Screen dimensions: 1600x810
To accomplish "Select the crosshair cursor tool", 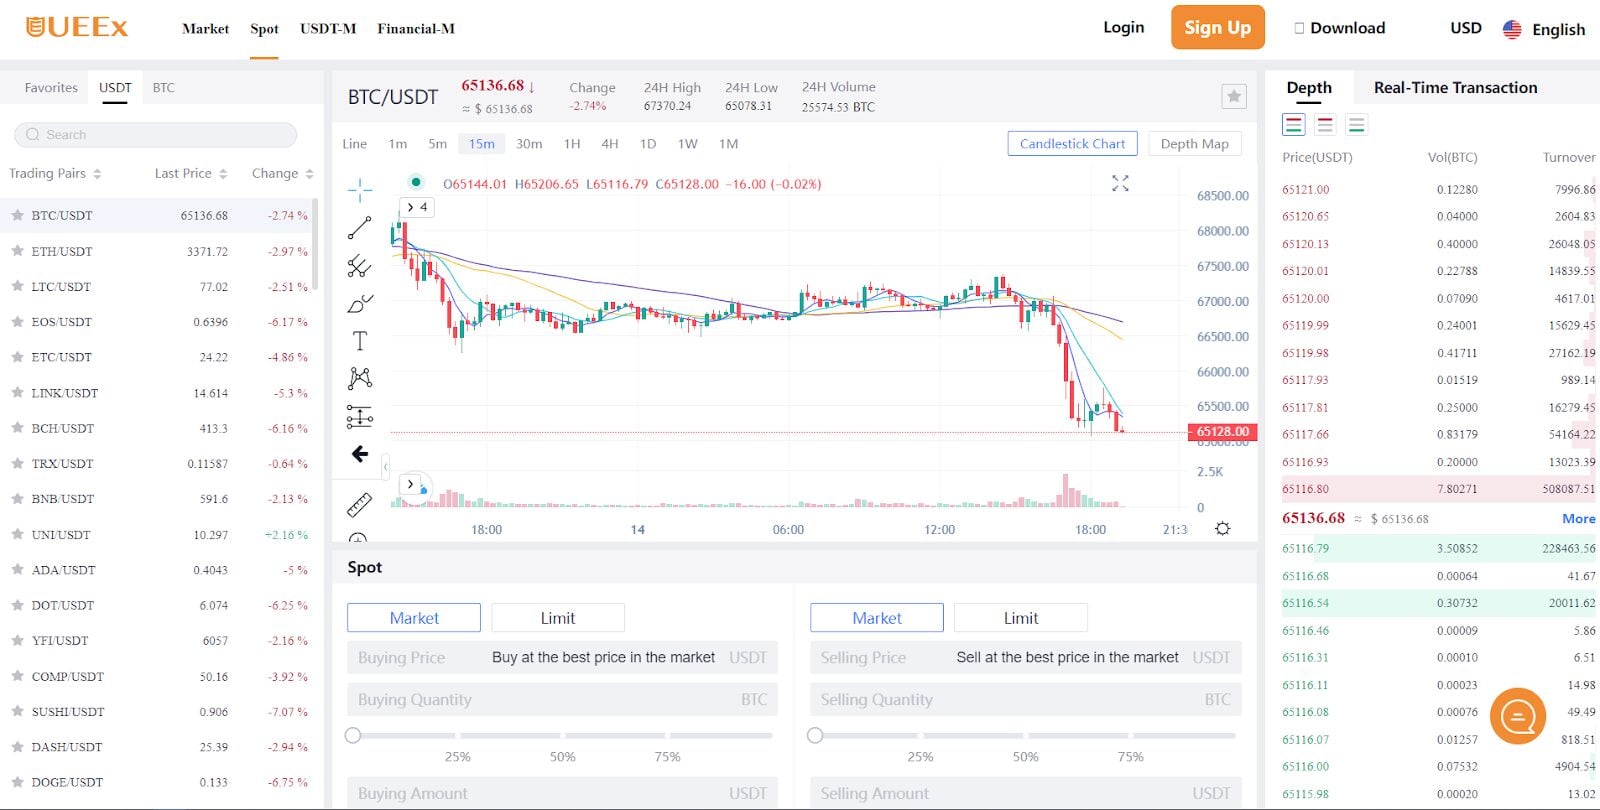I will (360, 190).
